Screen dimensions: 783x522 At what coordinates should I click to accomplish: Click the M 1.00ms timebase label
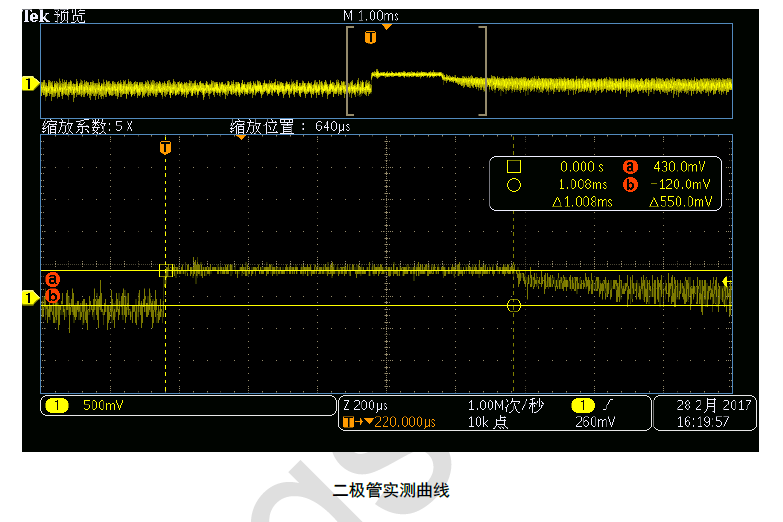(371, 16)
